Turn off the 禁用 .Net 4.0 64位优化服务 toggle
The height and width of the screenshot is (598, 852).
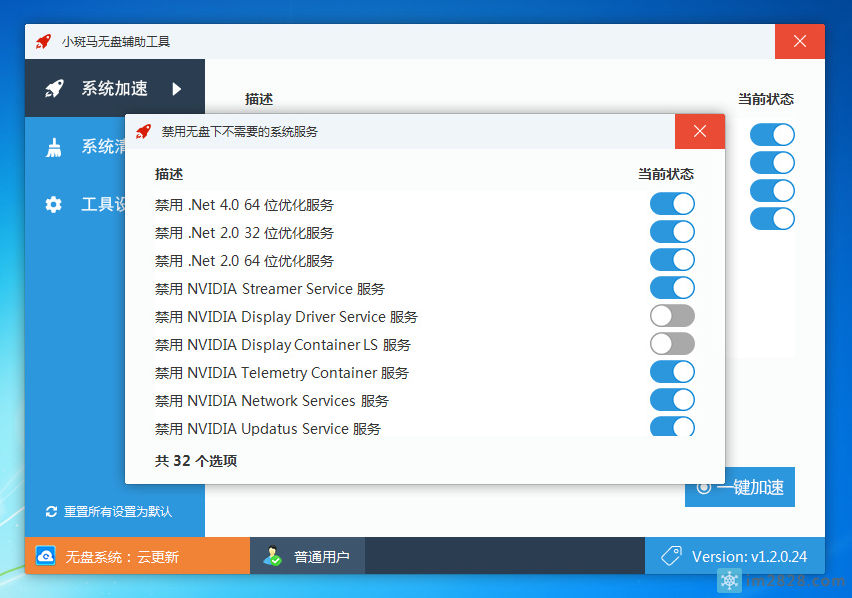coord(671,204)
